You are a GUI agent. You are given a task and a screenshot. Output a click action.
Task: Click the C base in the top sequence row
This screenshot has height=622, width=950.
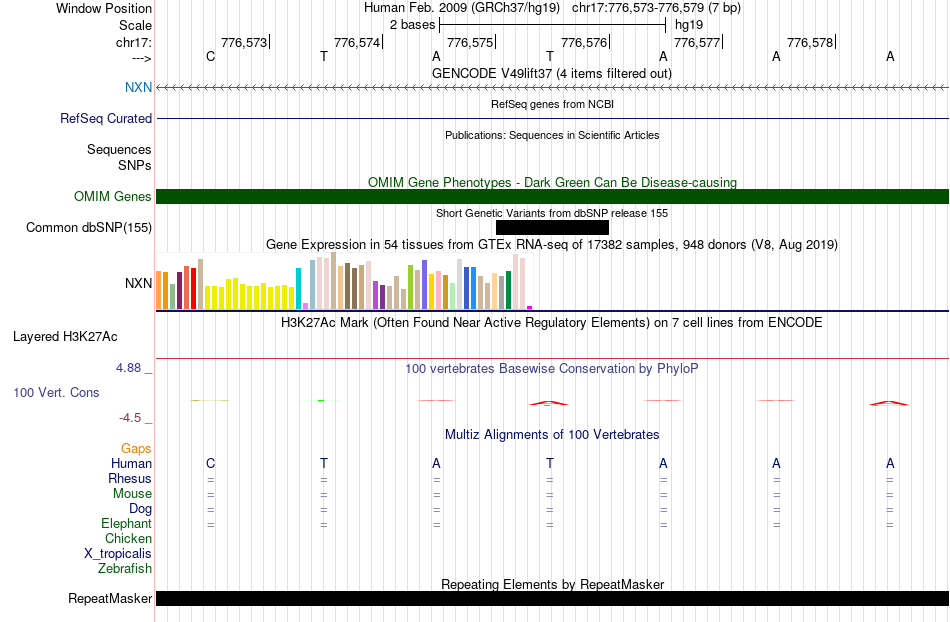click(210, 56)
